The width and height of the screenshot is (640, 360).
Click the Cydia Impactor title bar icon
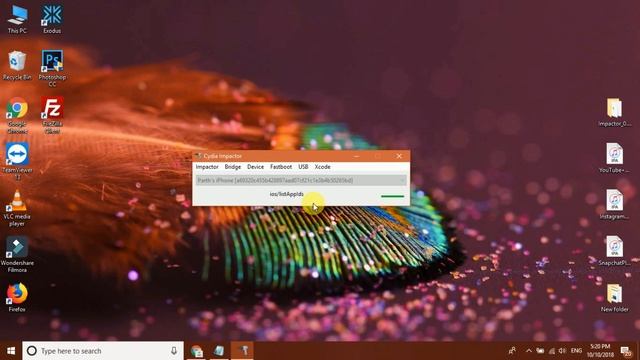click(198, 156)
